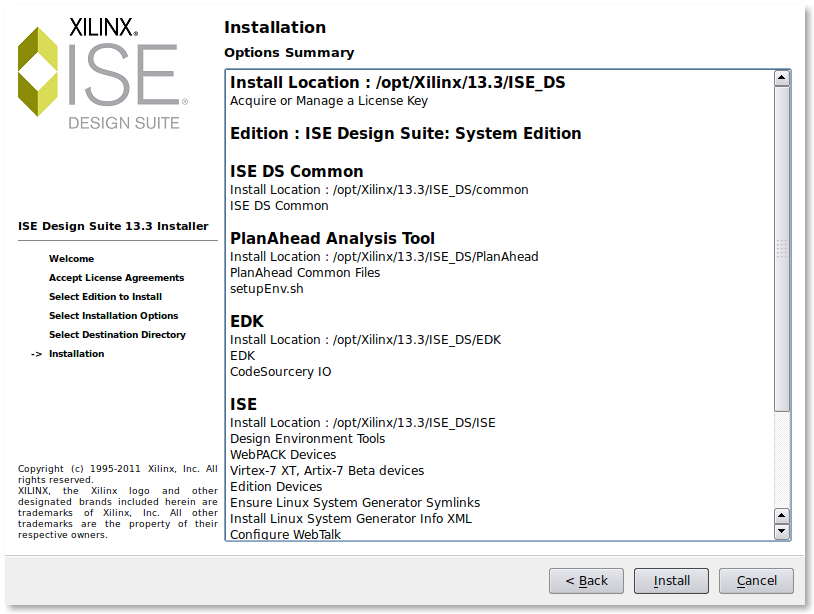Click the Install button

pyautogui.click(x=671, y=580)
